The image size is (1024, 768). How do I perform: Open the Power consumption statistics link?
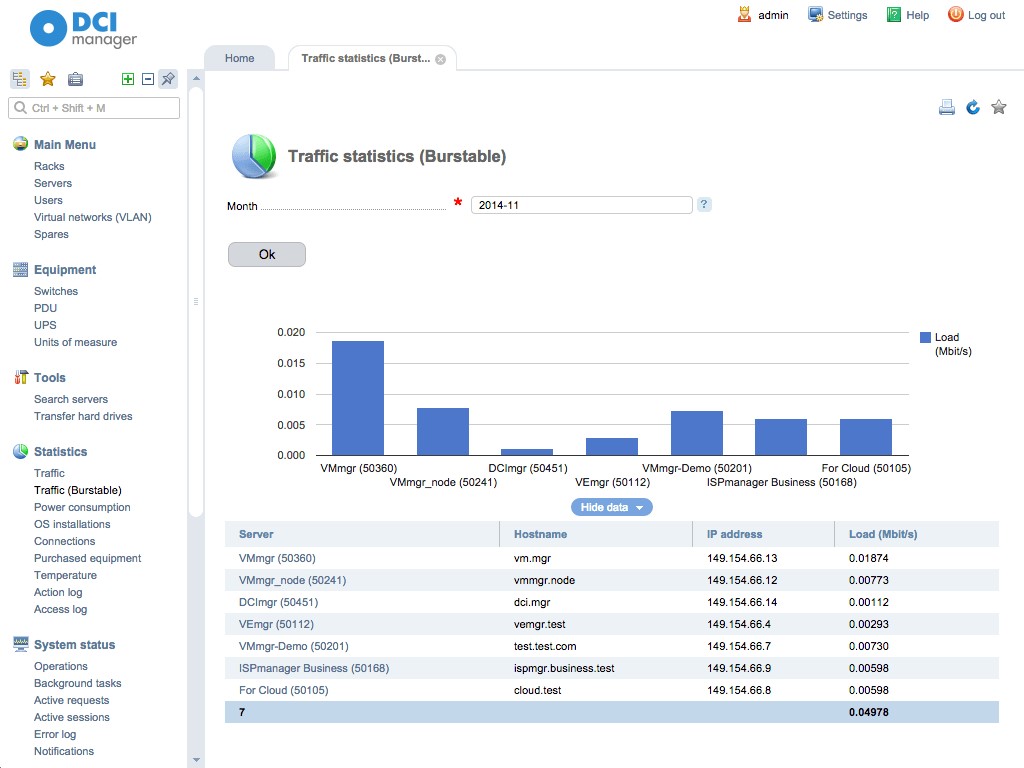click(85, 507)
